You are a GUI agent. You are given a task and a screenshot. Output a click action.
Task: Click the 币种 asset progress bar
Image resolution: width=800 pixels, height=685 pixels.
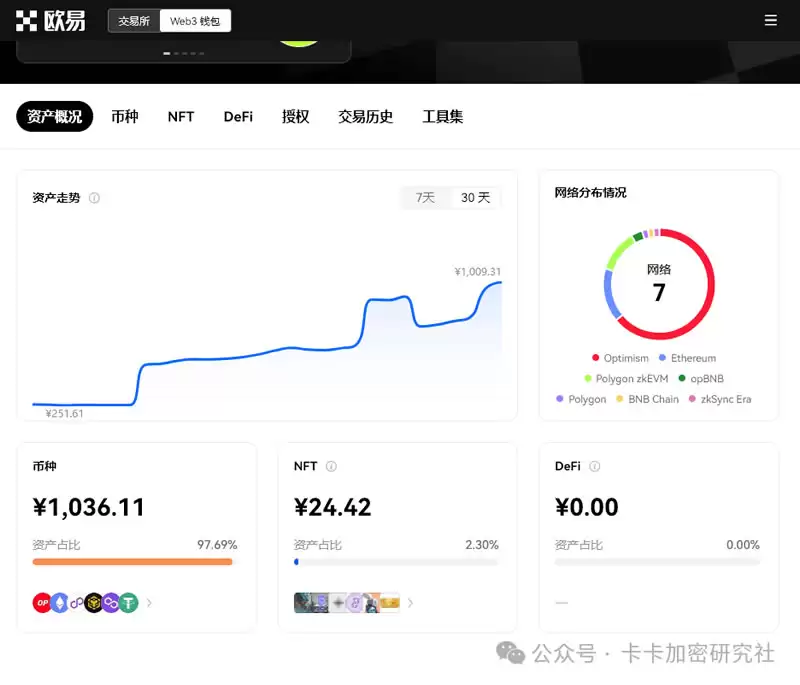(x=133, y=562)
